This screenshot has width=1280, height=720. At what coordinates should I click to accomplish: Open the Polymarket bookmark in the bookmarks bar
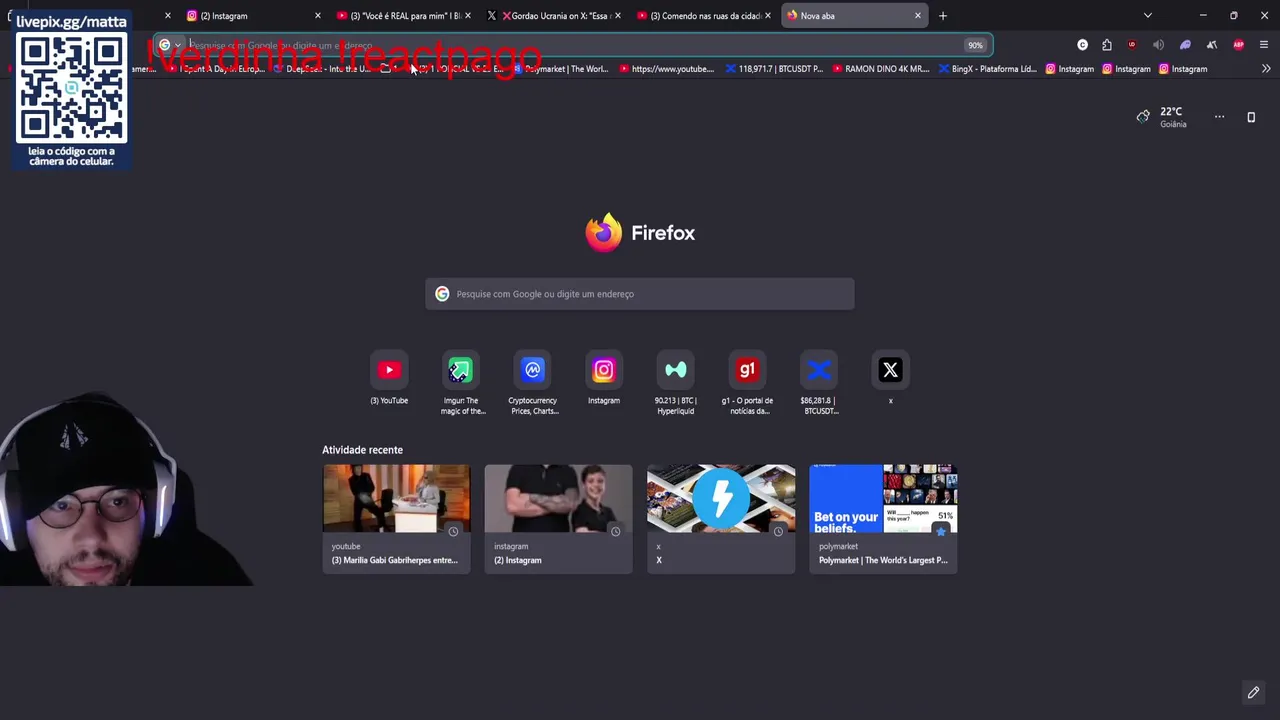[560, 69]
